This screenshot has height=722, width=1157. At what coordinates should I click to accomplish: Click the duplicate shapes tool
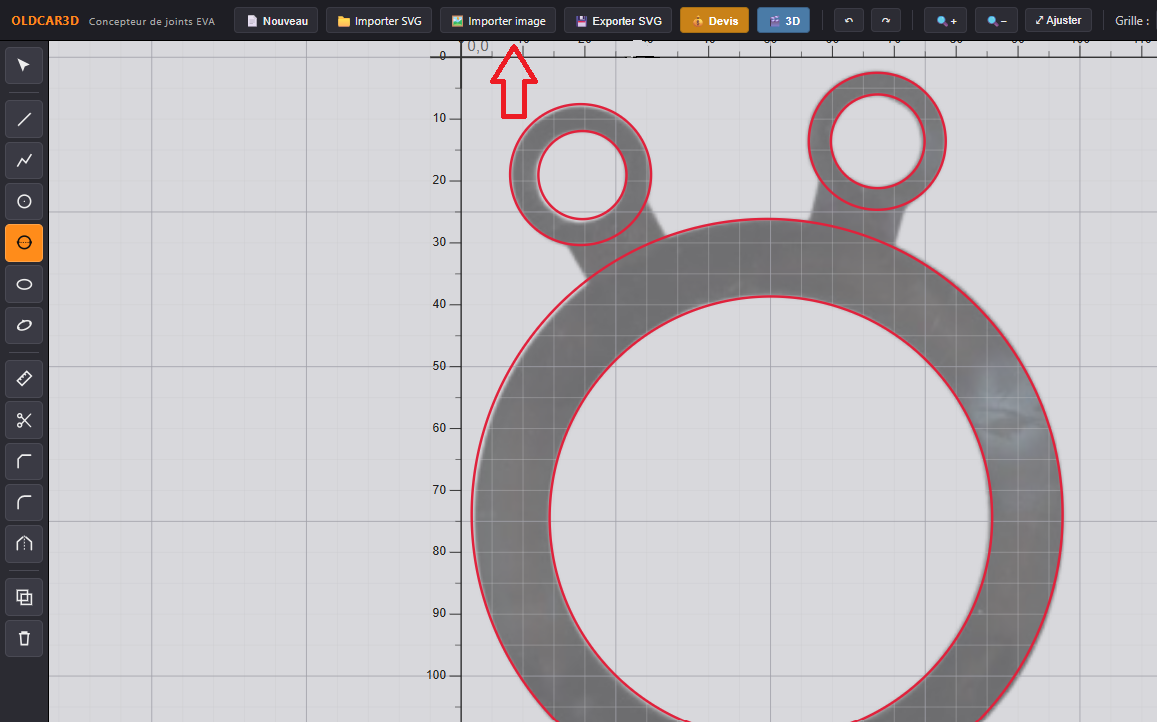(24, 597)
